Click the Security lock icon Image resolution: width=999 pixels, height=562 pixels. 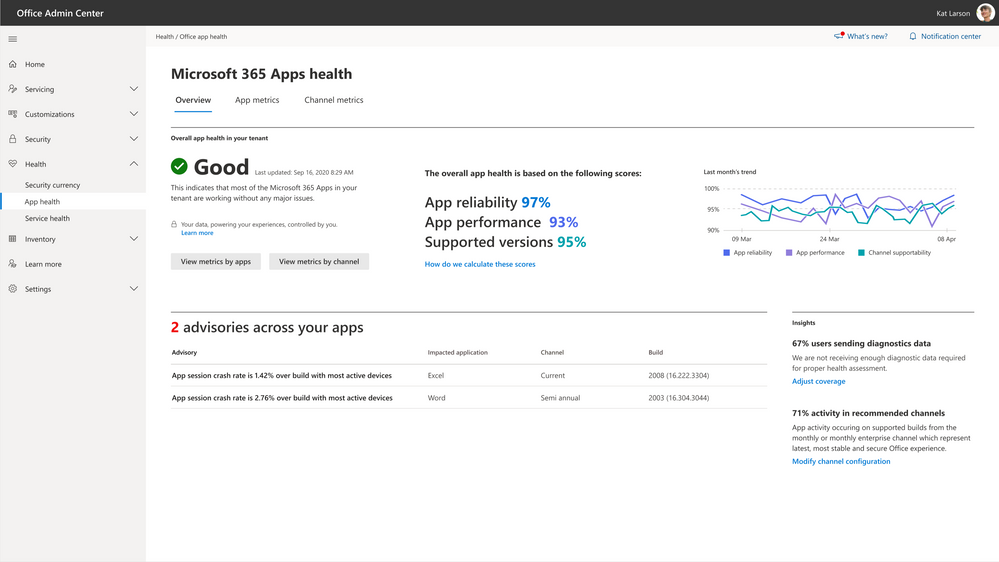(13, 138)
